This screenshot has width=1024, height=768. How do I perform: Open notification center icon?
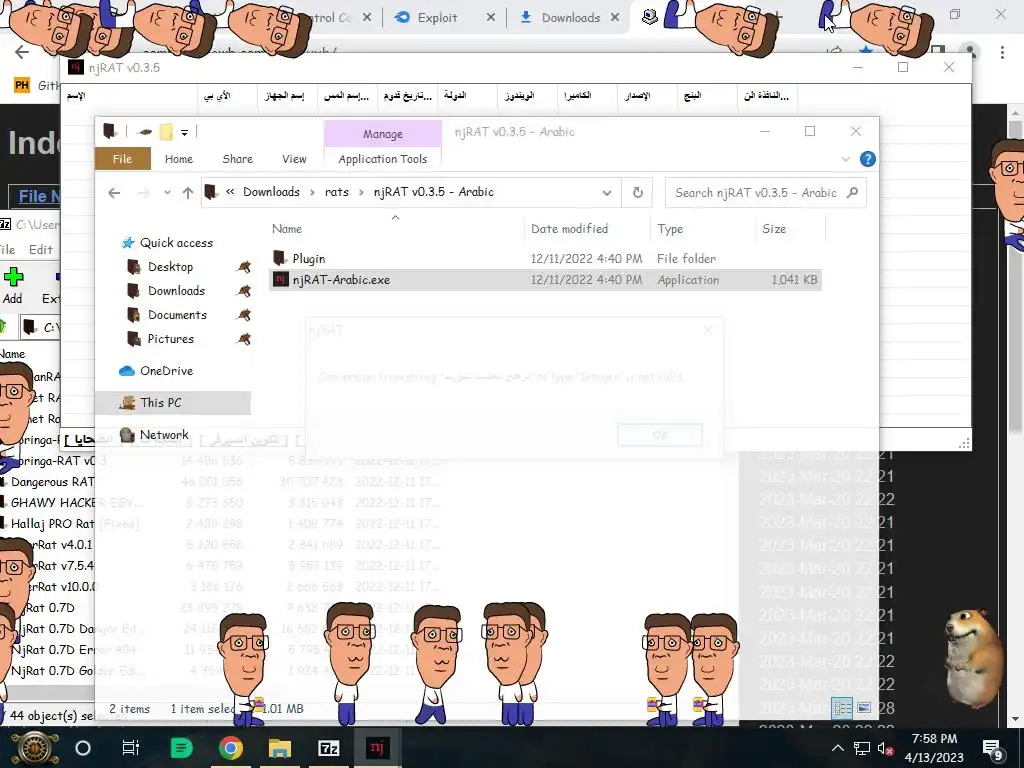pos(993,749)
